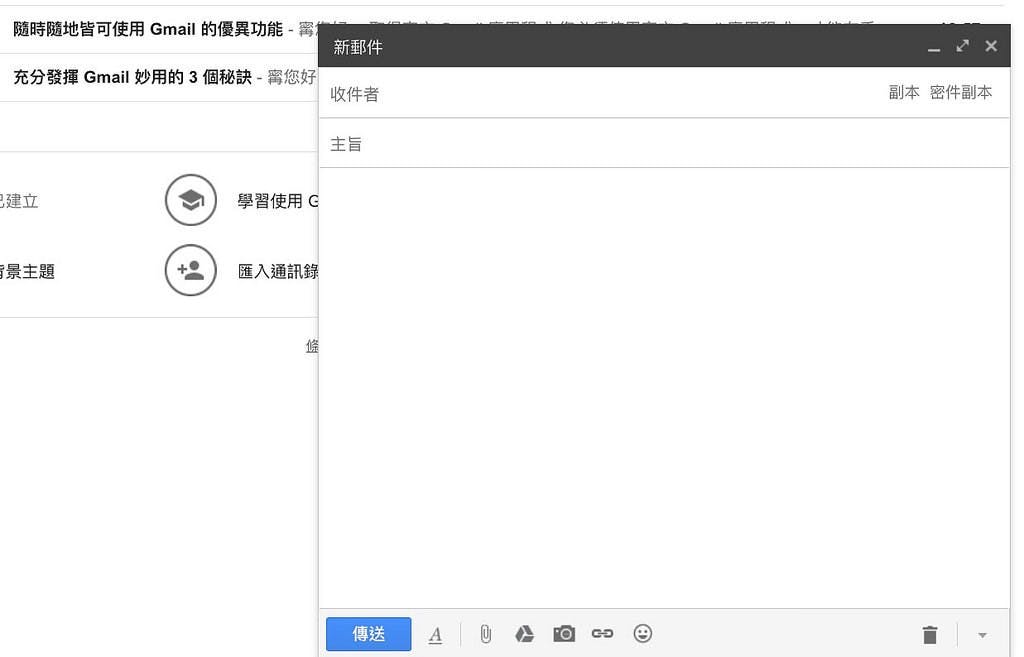Click the 景主題 background theme link
1024x657 pixels.
pyautogui.click(x=27, y=271)
